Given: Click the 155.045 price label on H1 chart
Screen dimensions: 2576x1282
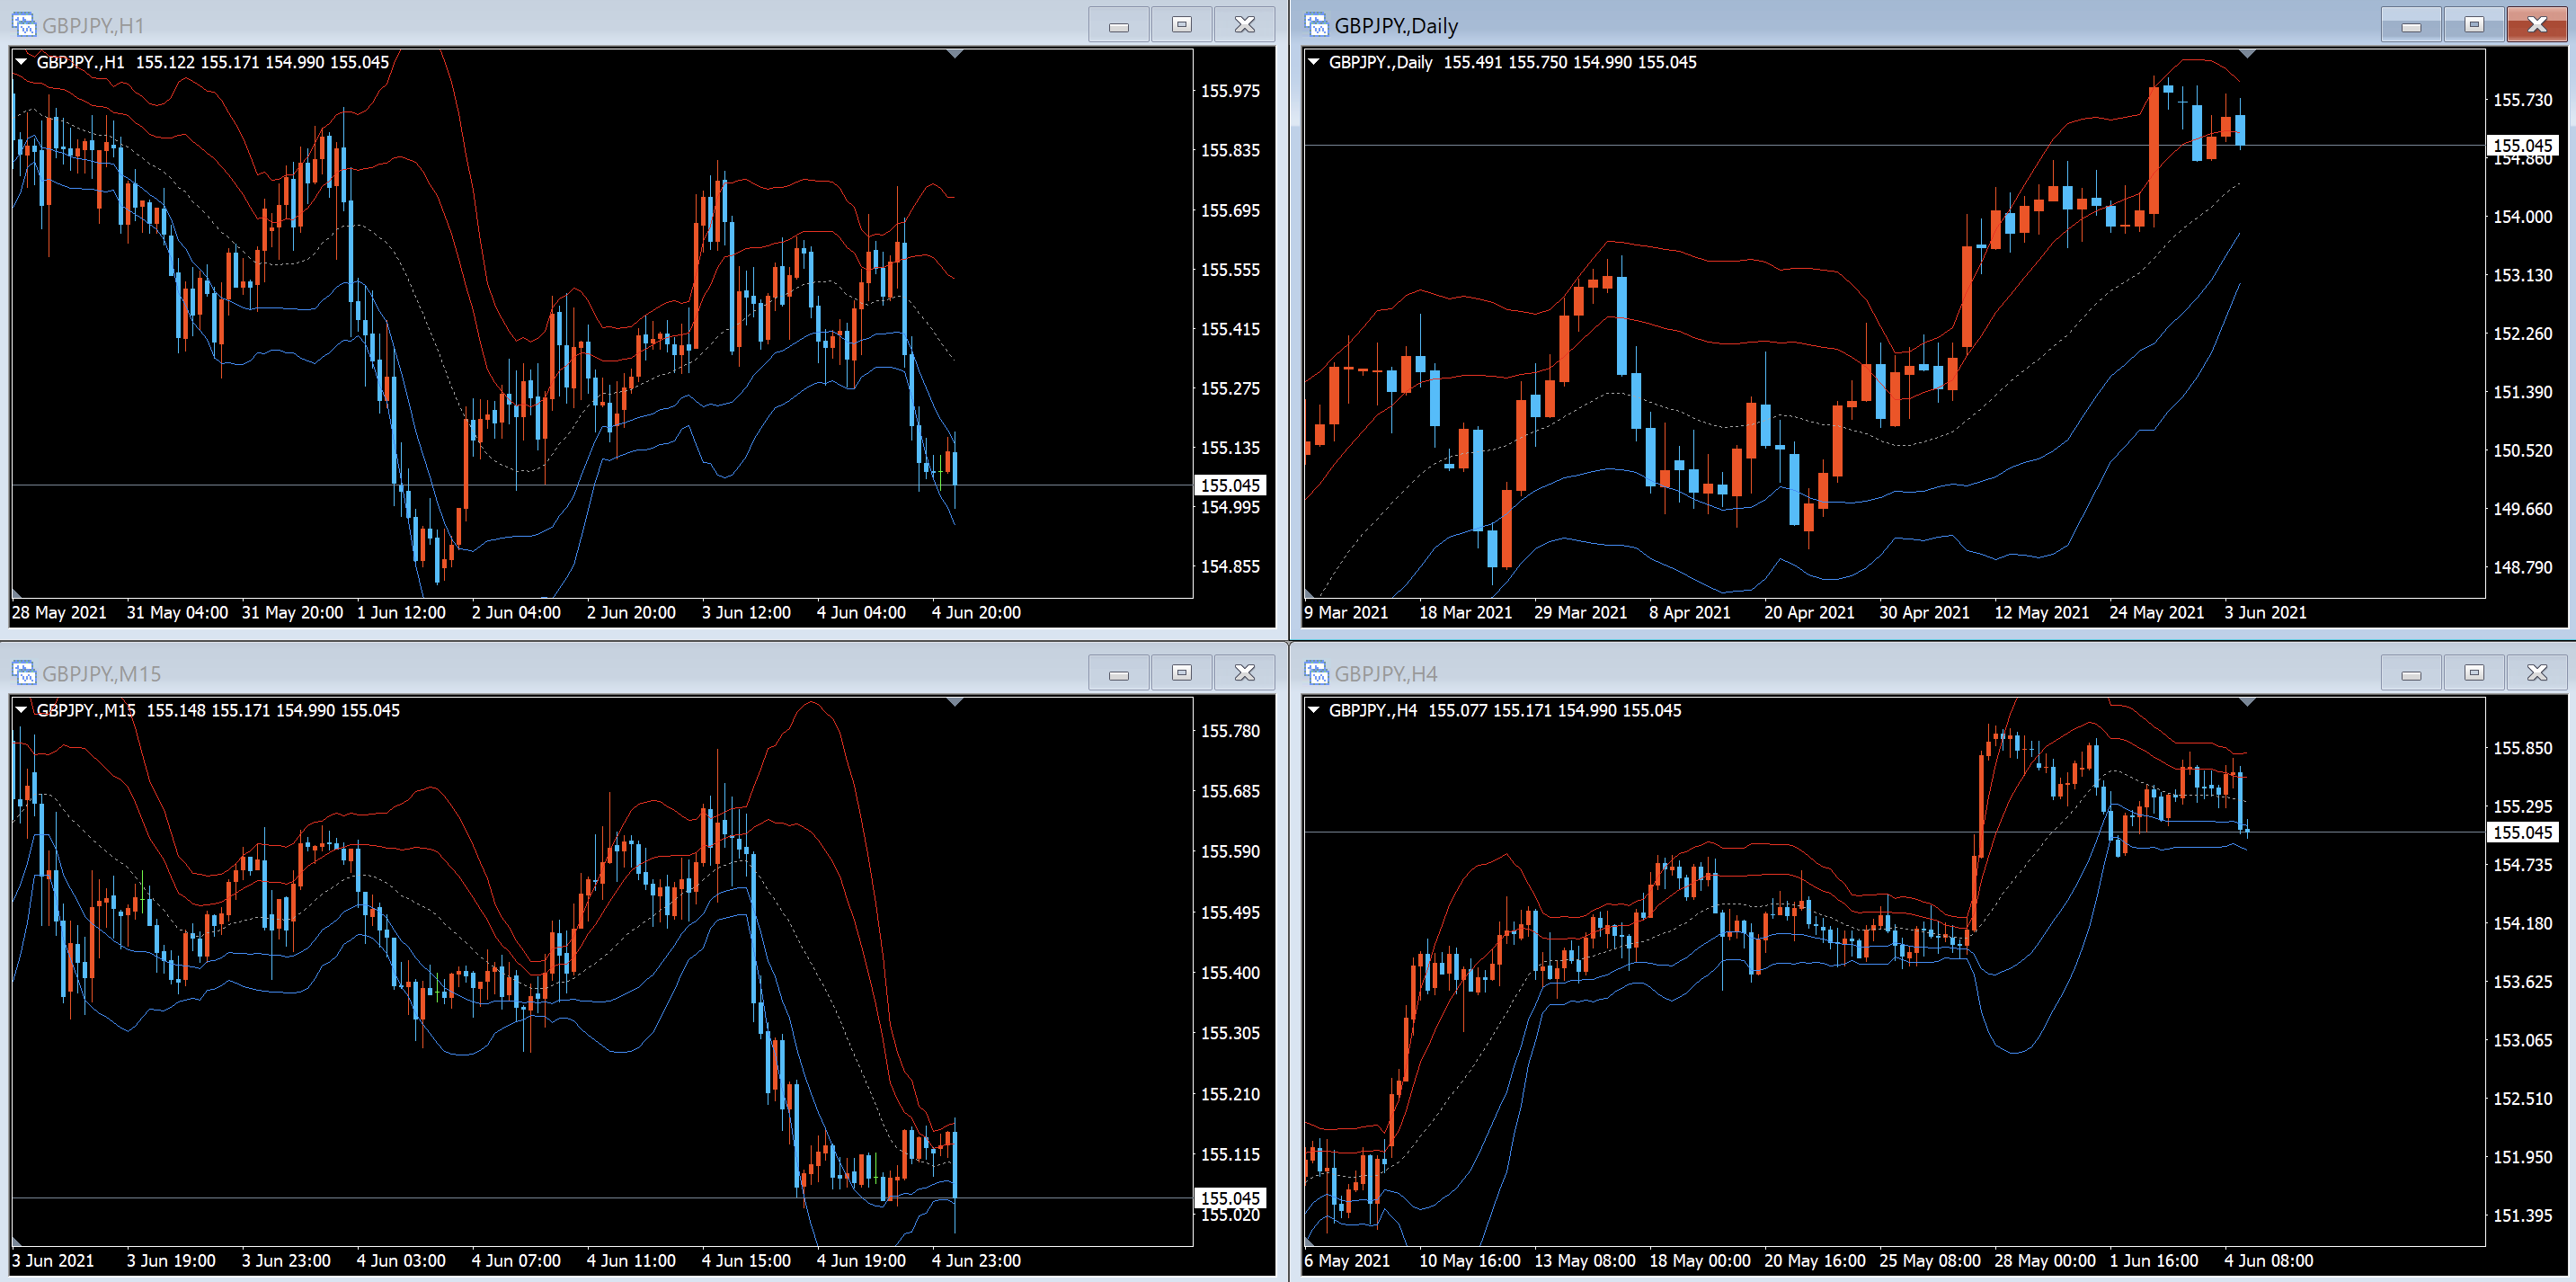Looking at the screenshot, I should pos(1230,485).
